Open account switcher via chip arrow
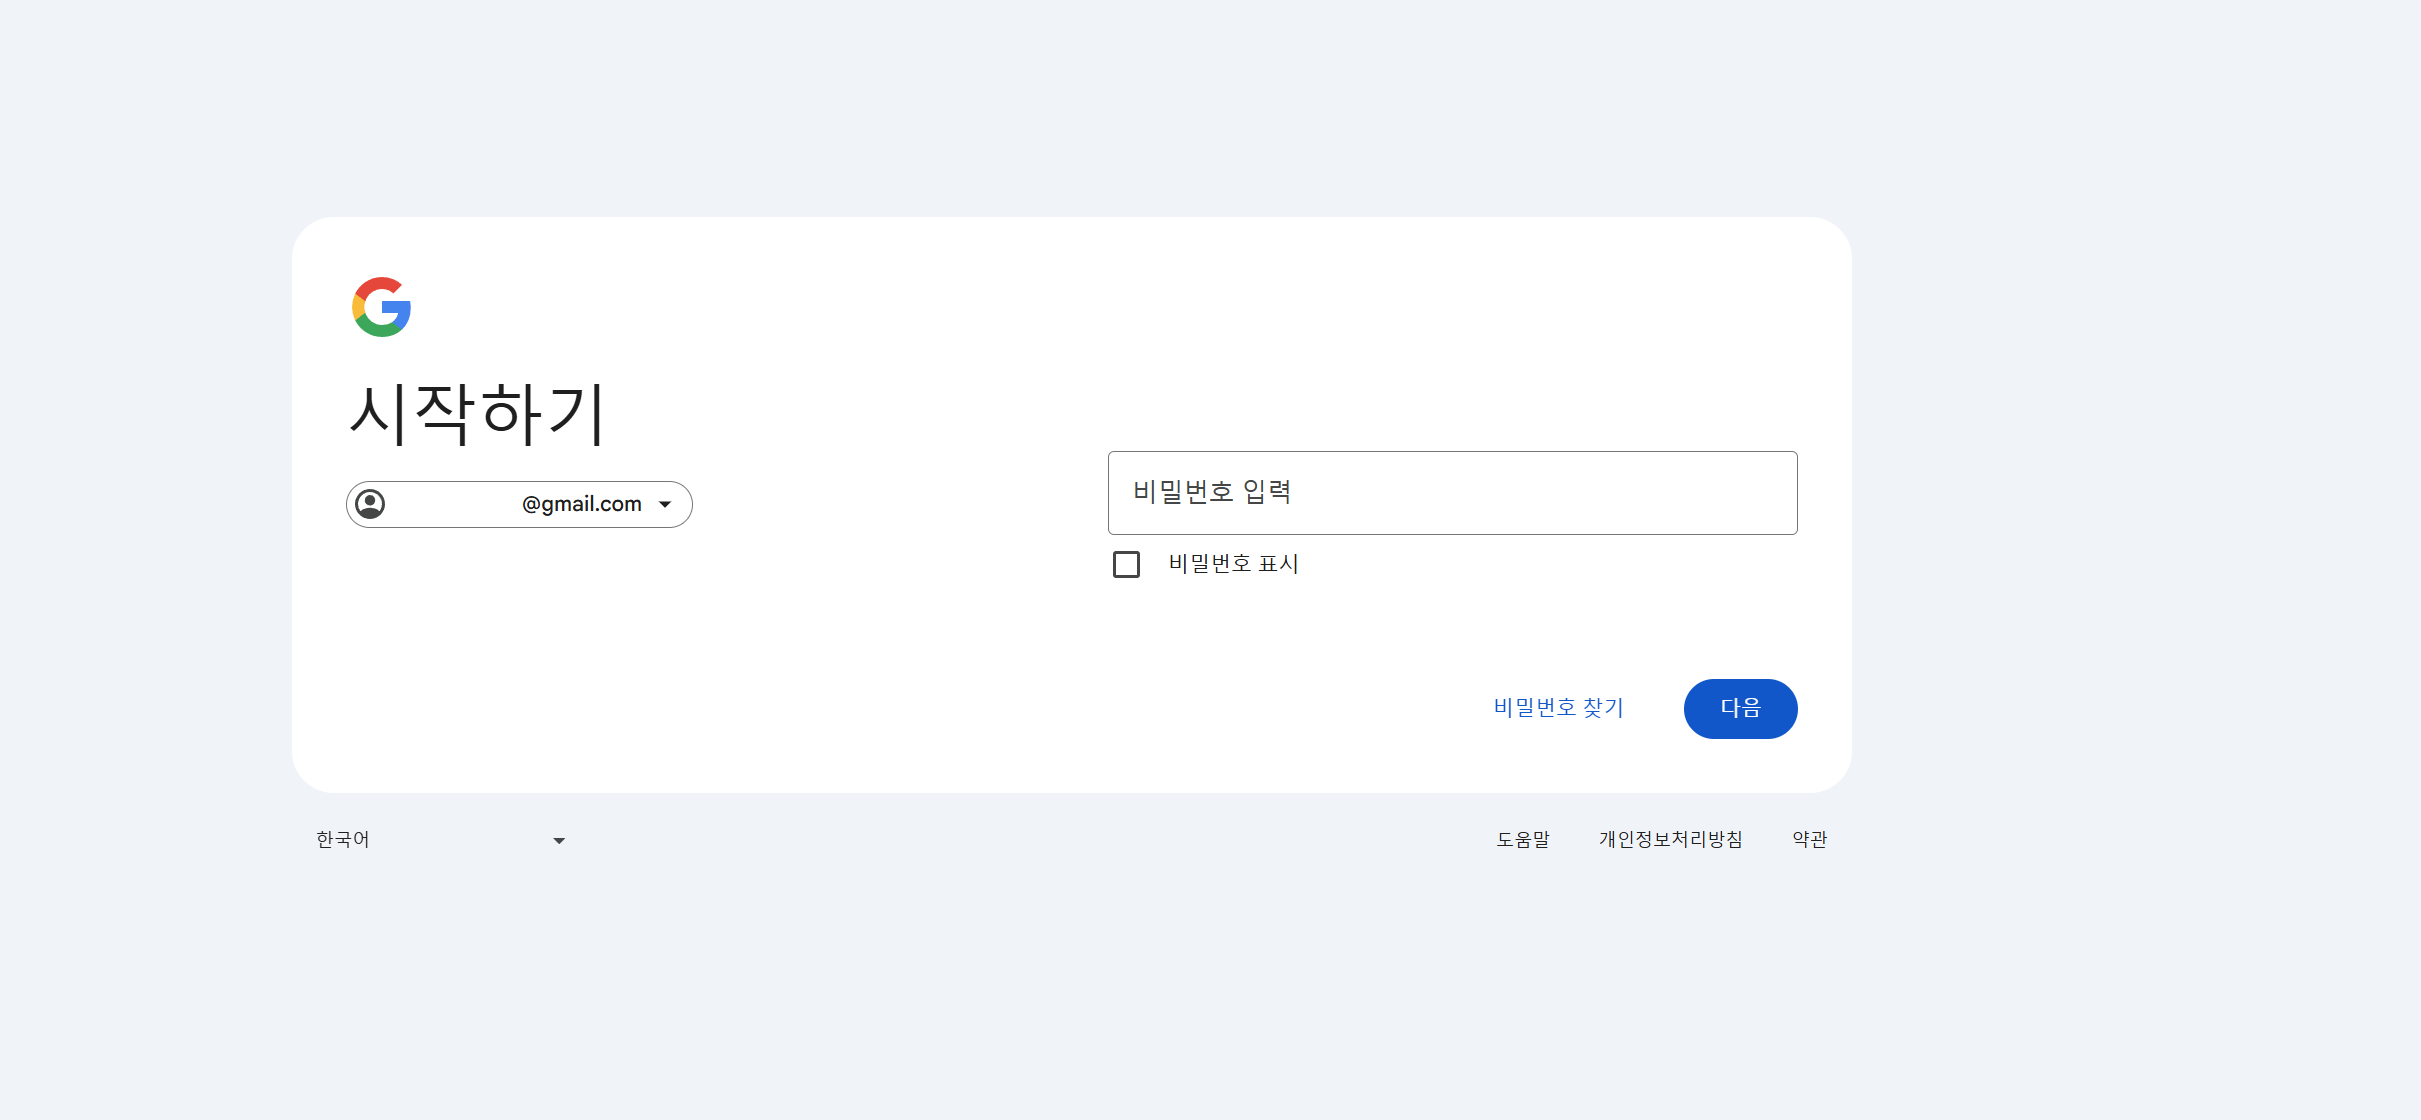Screen dimensions: 2421x1120 pyautogui.click(x=665, y=504)
